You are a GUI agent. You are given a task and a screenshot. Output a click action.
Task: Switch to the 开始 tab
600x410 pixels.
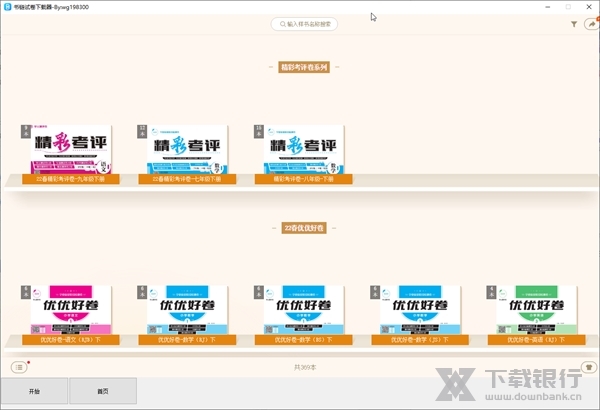[x=34, y=391]
